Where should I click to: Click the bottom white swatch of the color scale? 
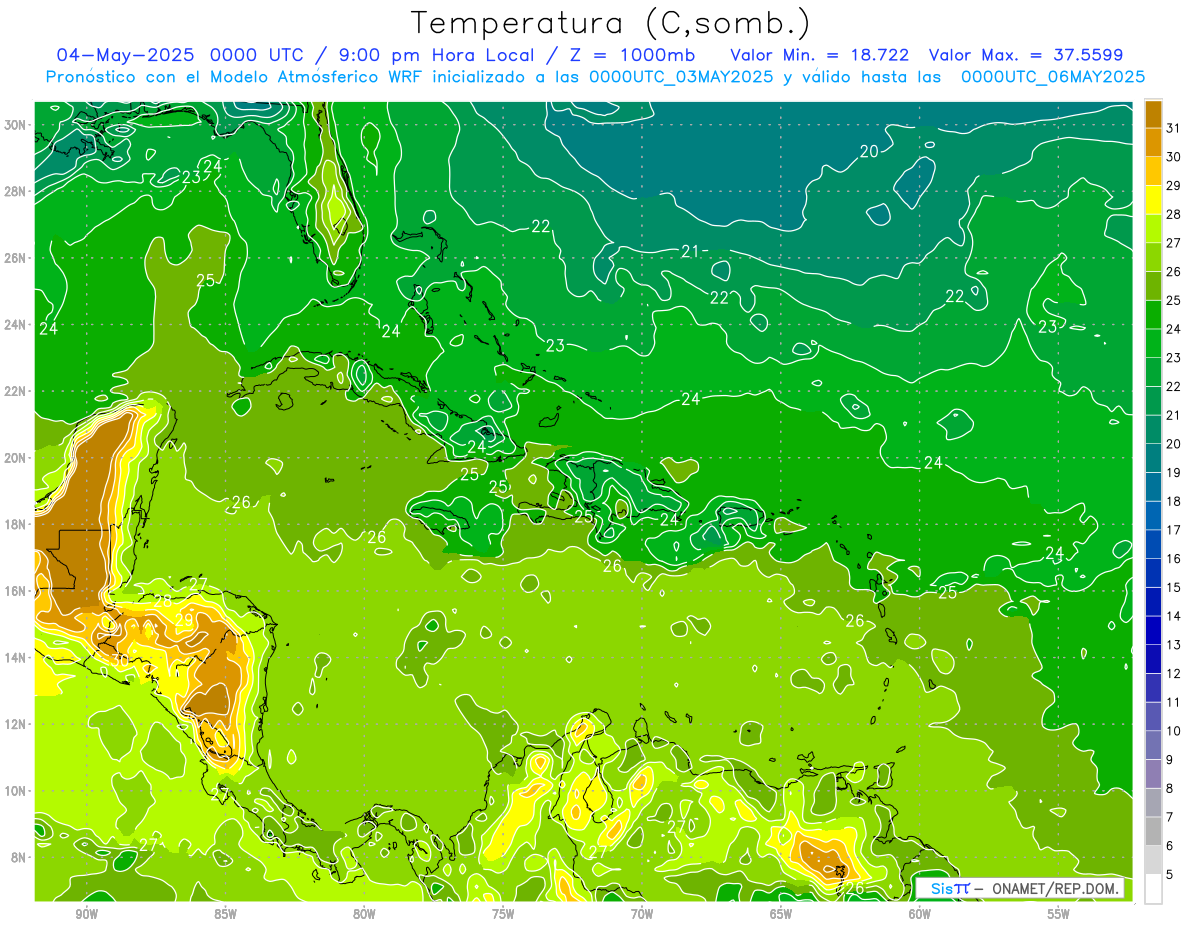[1154, 889]
